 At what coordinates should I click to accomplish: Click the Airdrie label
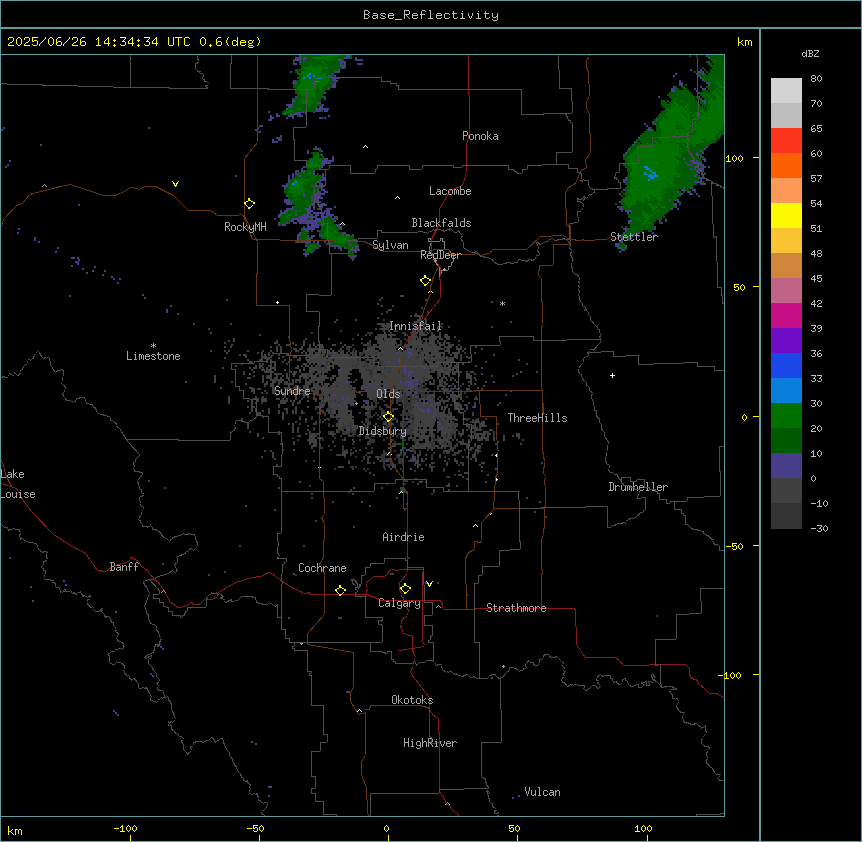[x=403, y=537]
